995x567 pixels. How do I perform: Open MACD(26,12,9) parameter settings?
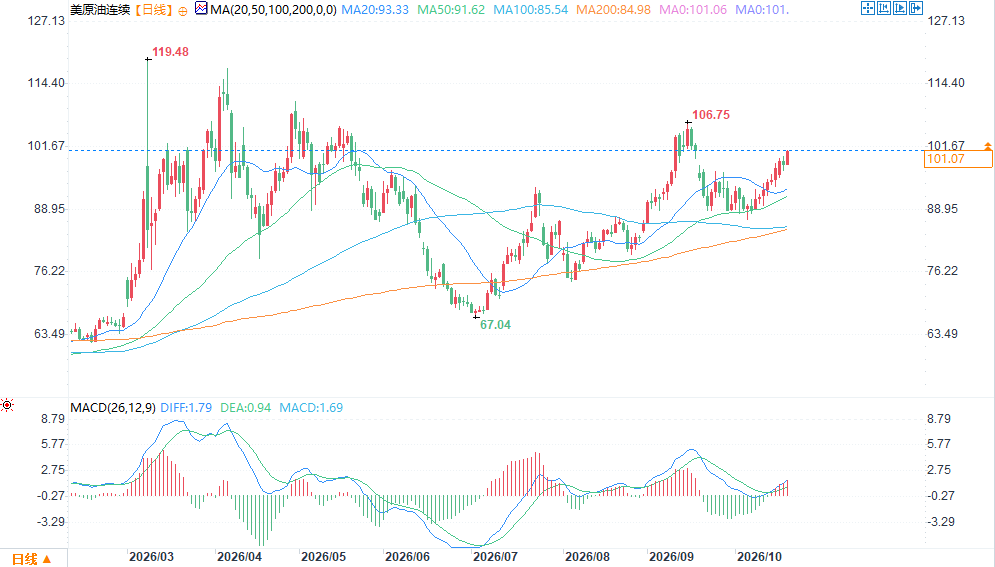113,408
